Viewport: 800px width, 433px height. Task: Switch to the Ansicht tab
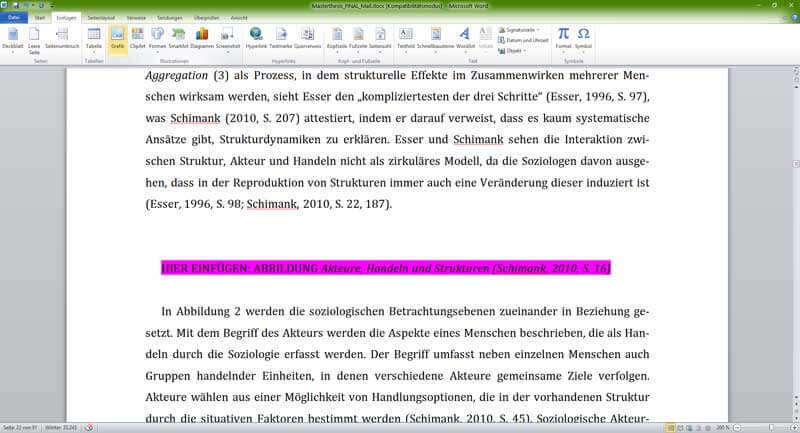coord(239,18)
